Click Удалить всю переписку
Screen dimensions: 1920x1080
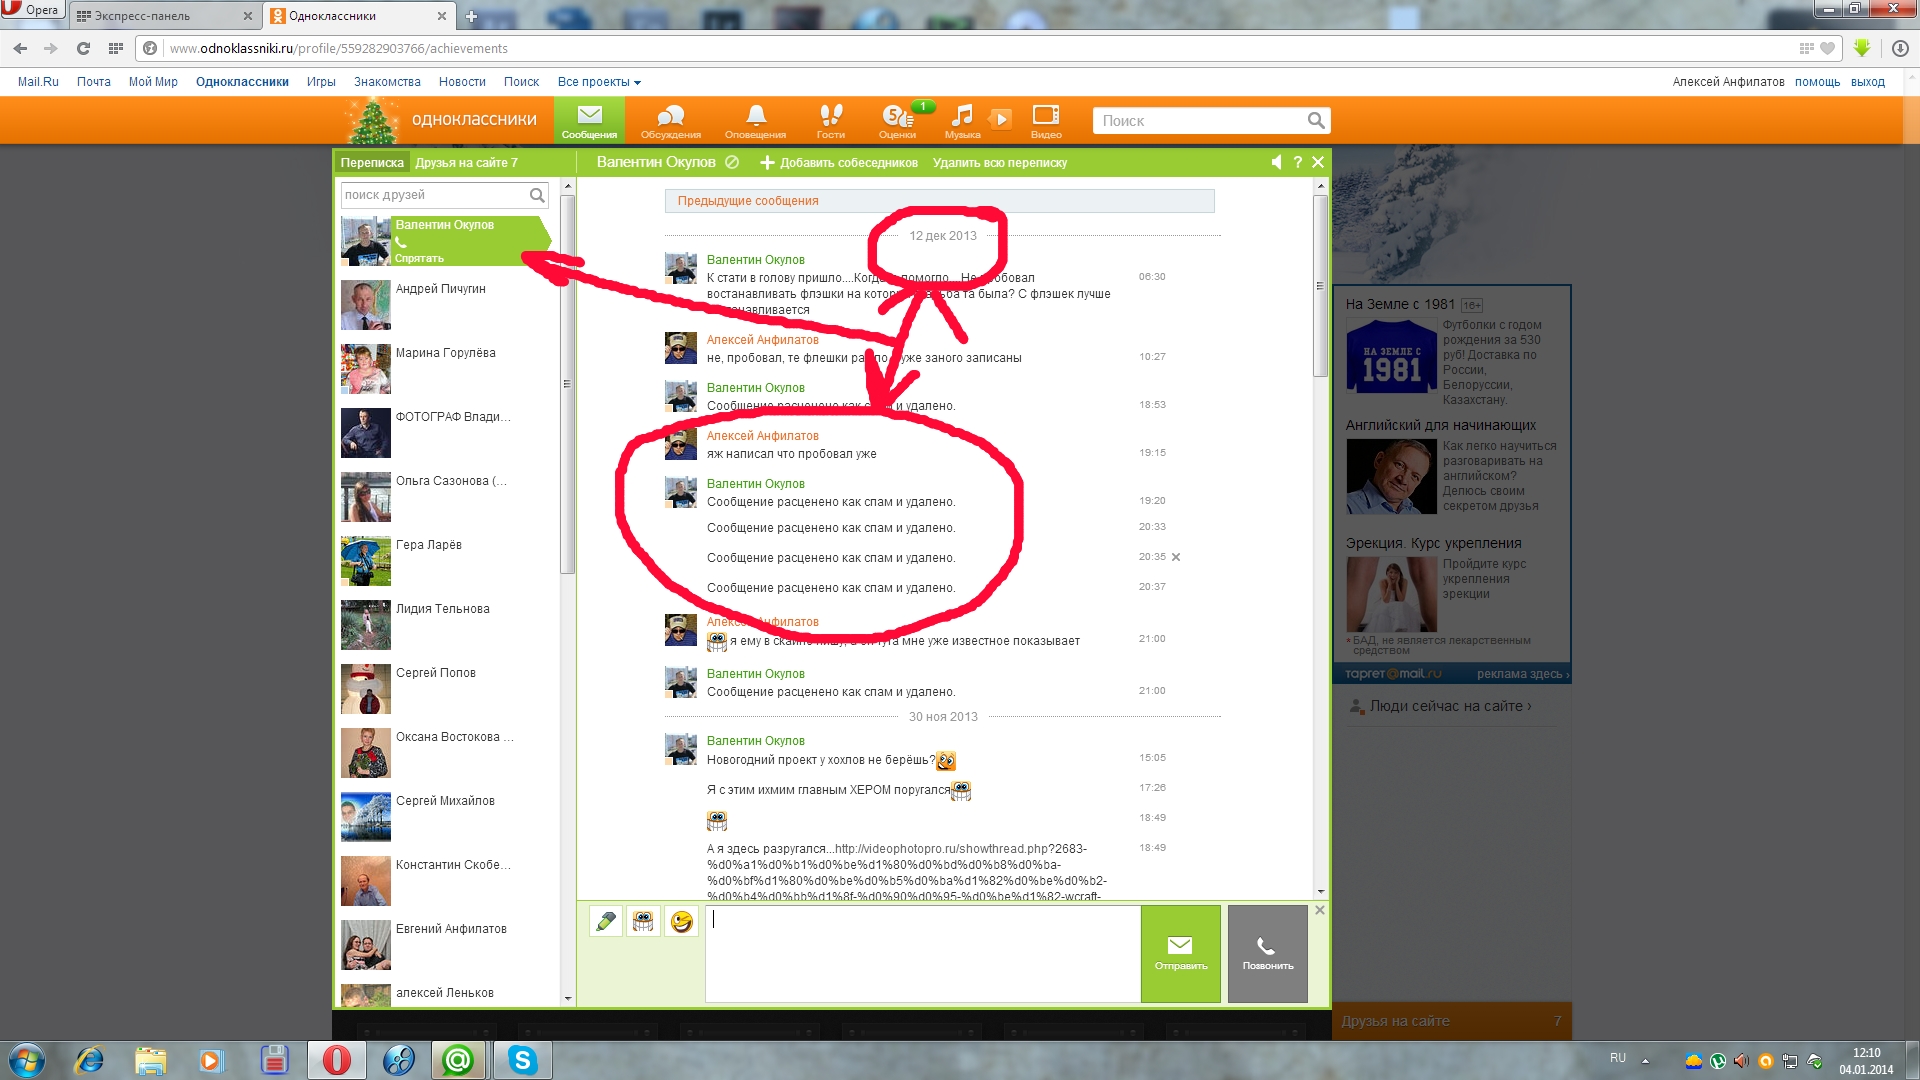[x=999, y=162]
